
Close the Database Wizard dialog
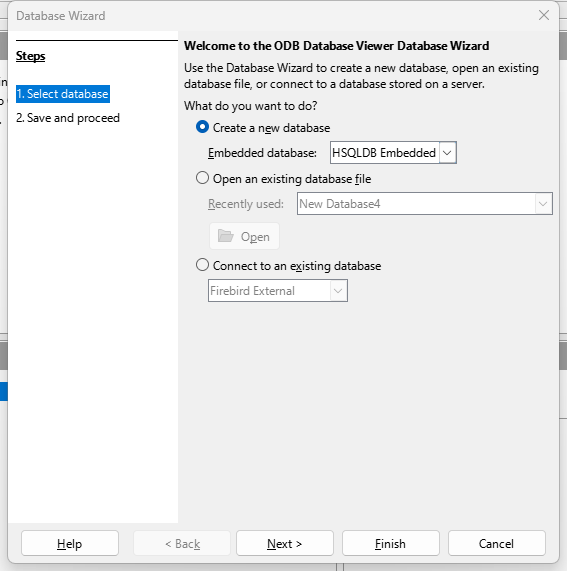pyautogui.click(x=544, y=15)
